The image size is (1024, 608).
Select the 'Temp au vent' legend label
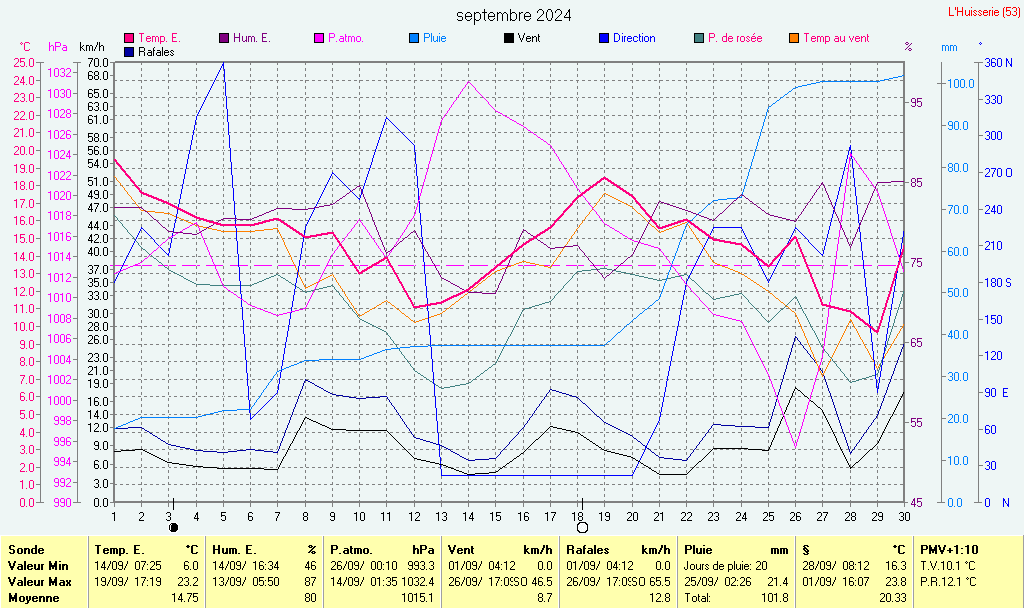[837, 39]
